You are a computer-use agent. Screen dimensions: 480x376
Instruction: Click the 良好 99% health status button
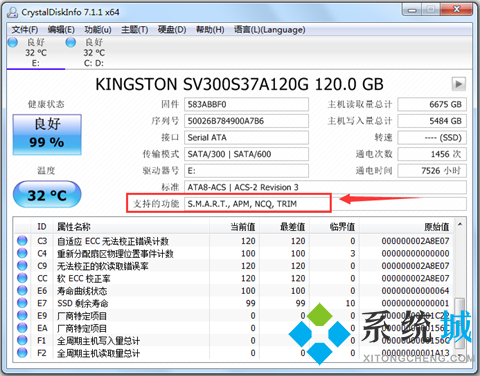[47, 135]
